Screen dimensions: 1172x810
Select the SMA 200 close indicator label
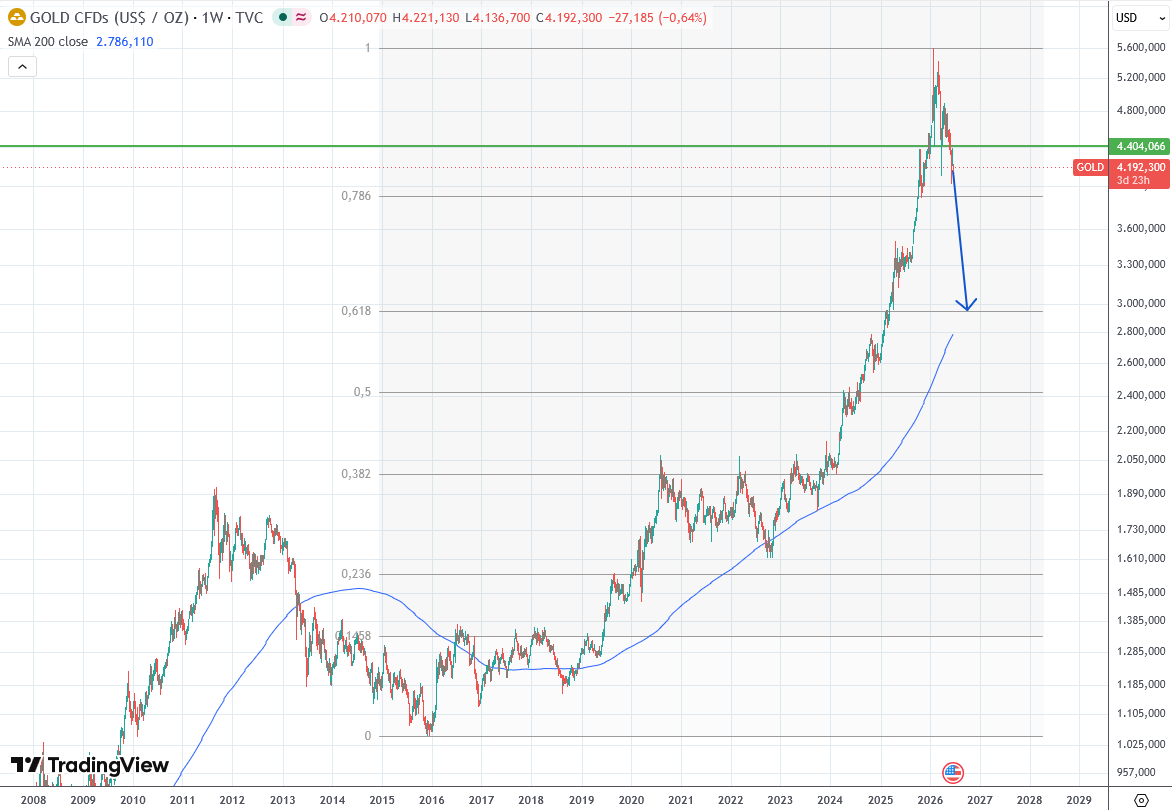[x=48, y=42]
